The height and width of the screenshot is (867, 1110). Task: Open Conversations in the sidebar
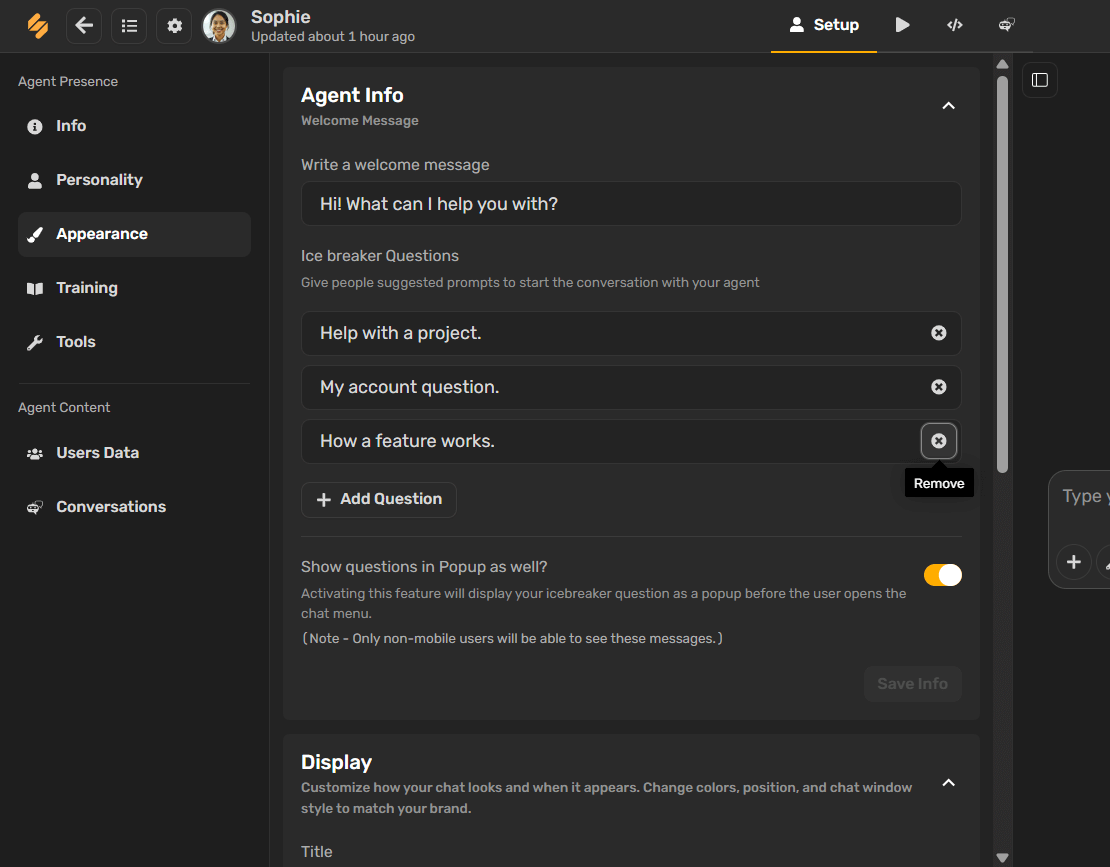tap(135, 507)
